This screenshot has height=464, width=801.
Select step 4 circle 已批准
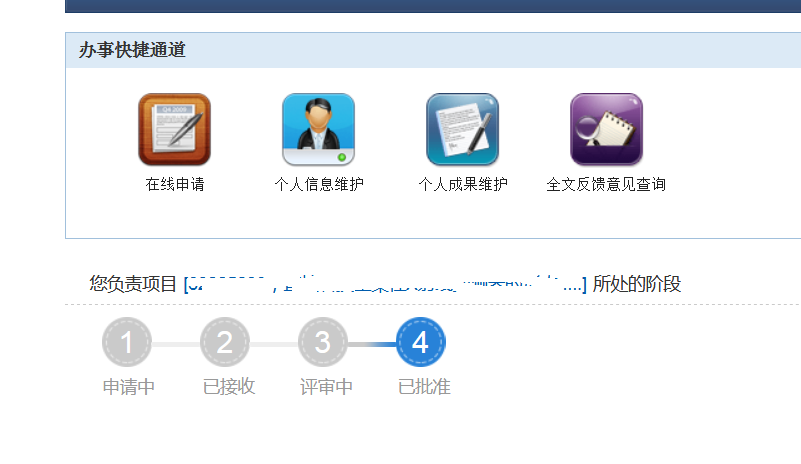click(x=421, y=342)
